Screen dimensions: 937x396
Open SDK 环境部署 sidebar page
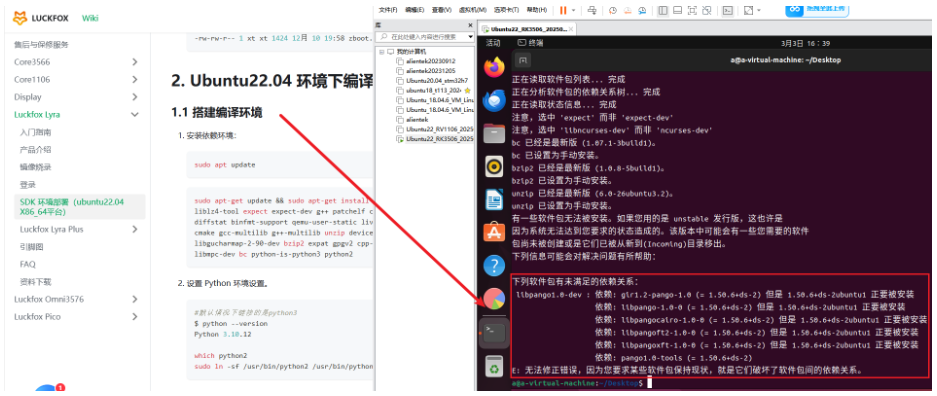(x=80, y=207)
